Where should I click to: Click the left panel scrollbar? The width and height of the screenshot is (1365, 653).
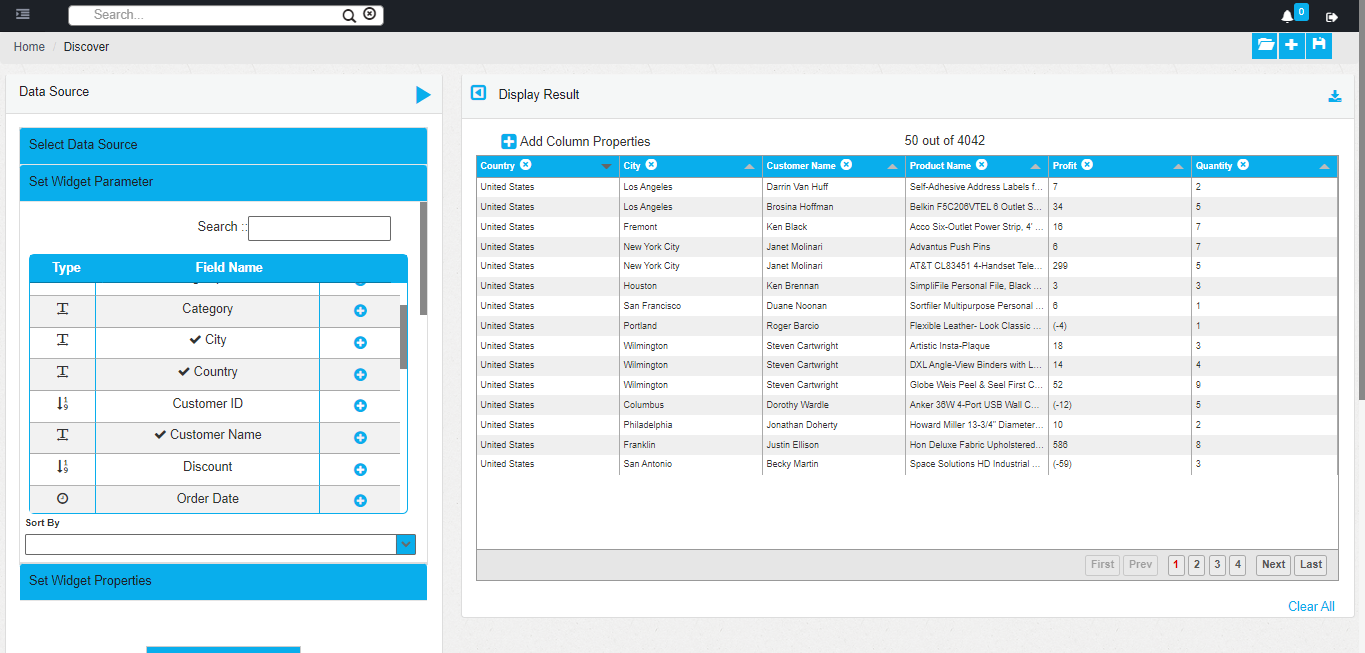(x=423, y=258)
